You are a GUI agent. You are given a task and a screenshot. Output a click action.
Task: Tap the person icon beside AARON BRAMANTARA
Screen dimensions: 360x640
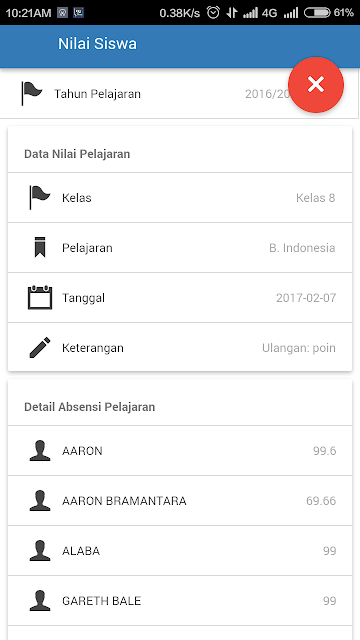coord(40,500)
